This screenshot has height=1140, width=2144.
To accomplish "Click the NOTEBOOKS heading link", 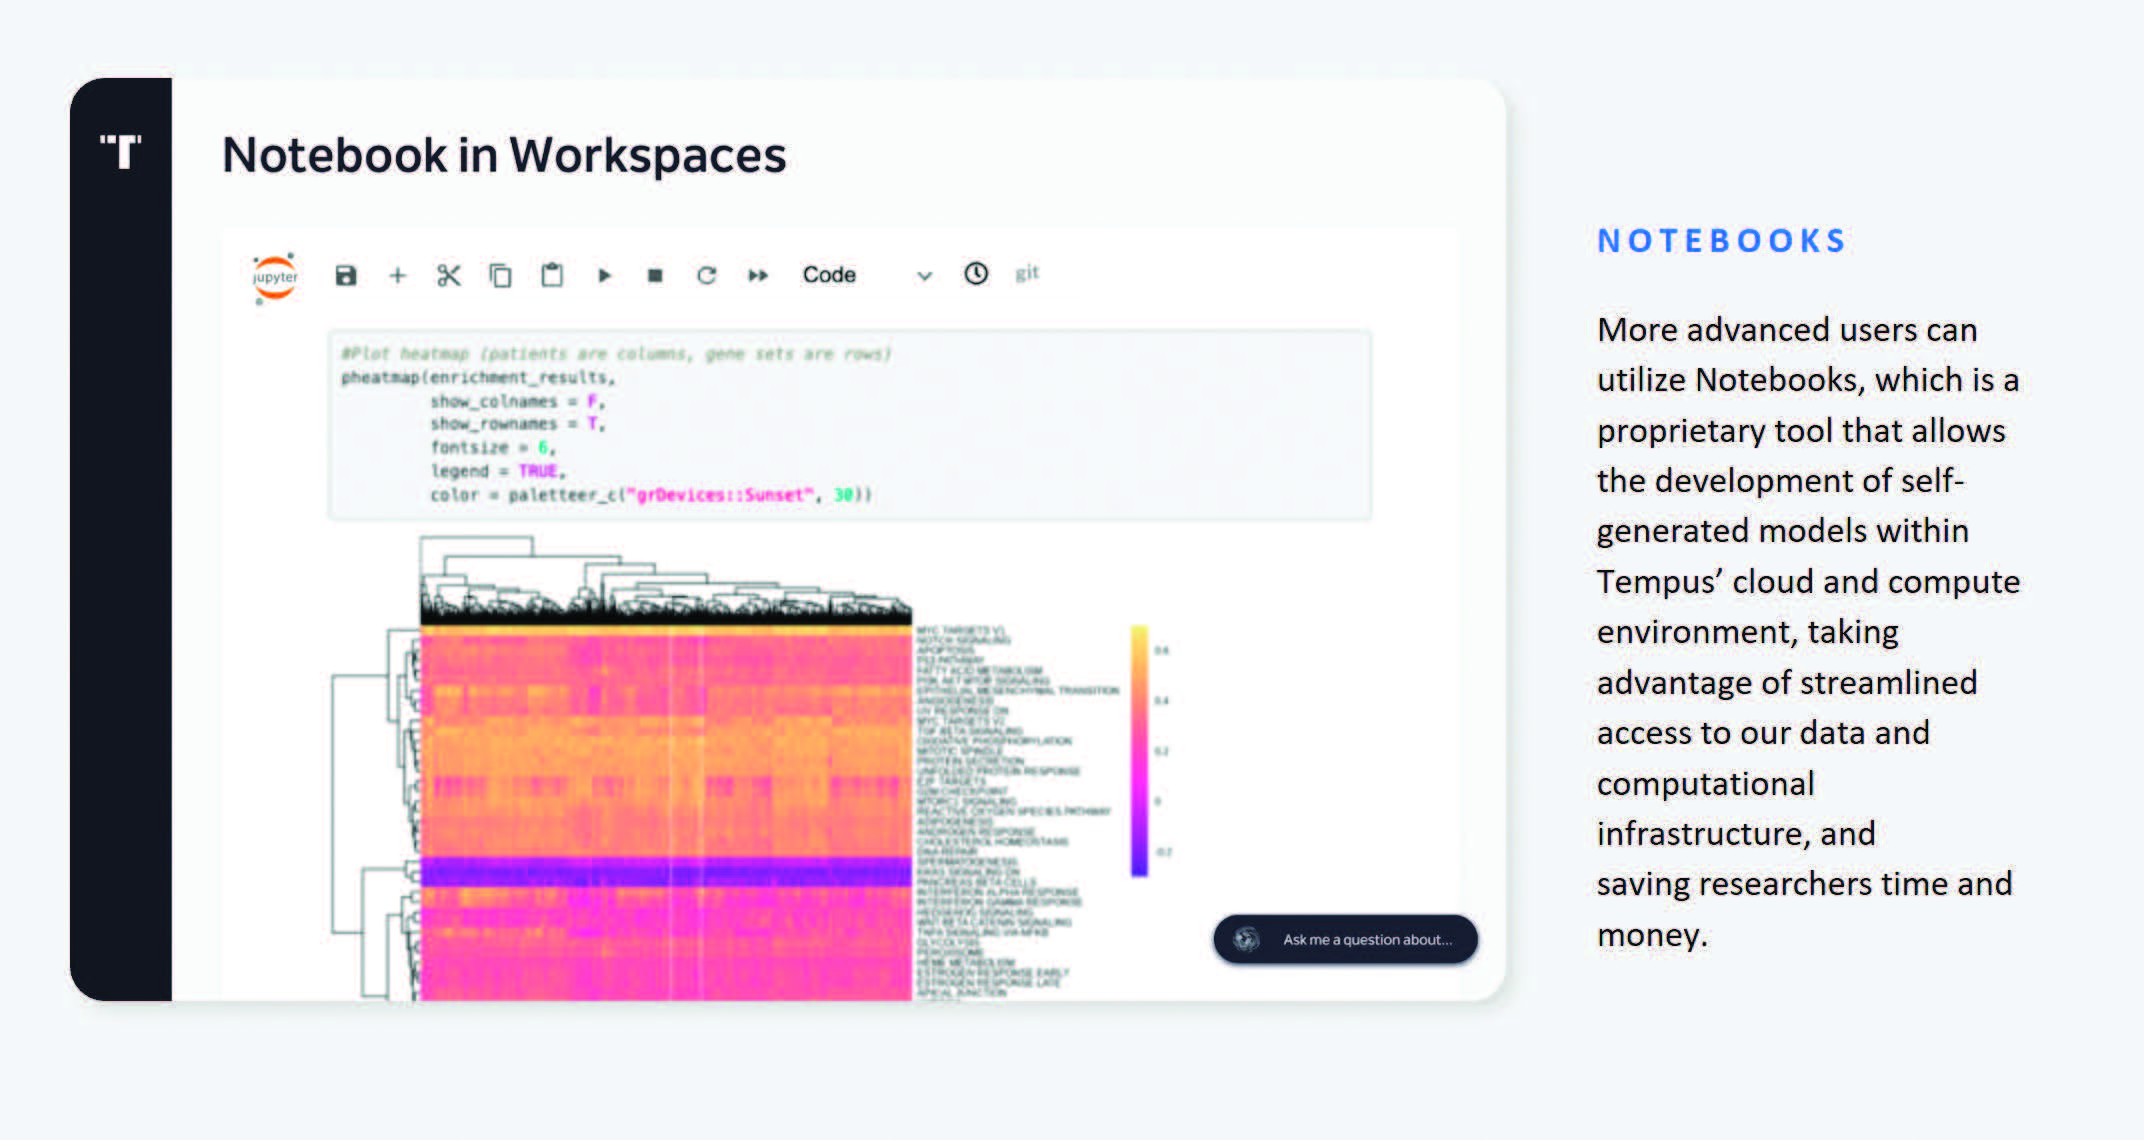I will click(x=1721, y=241).
